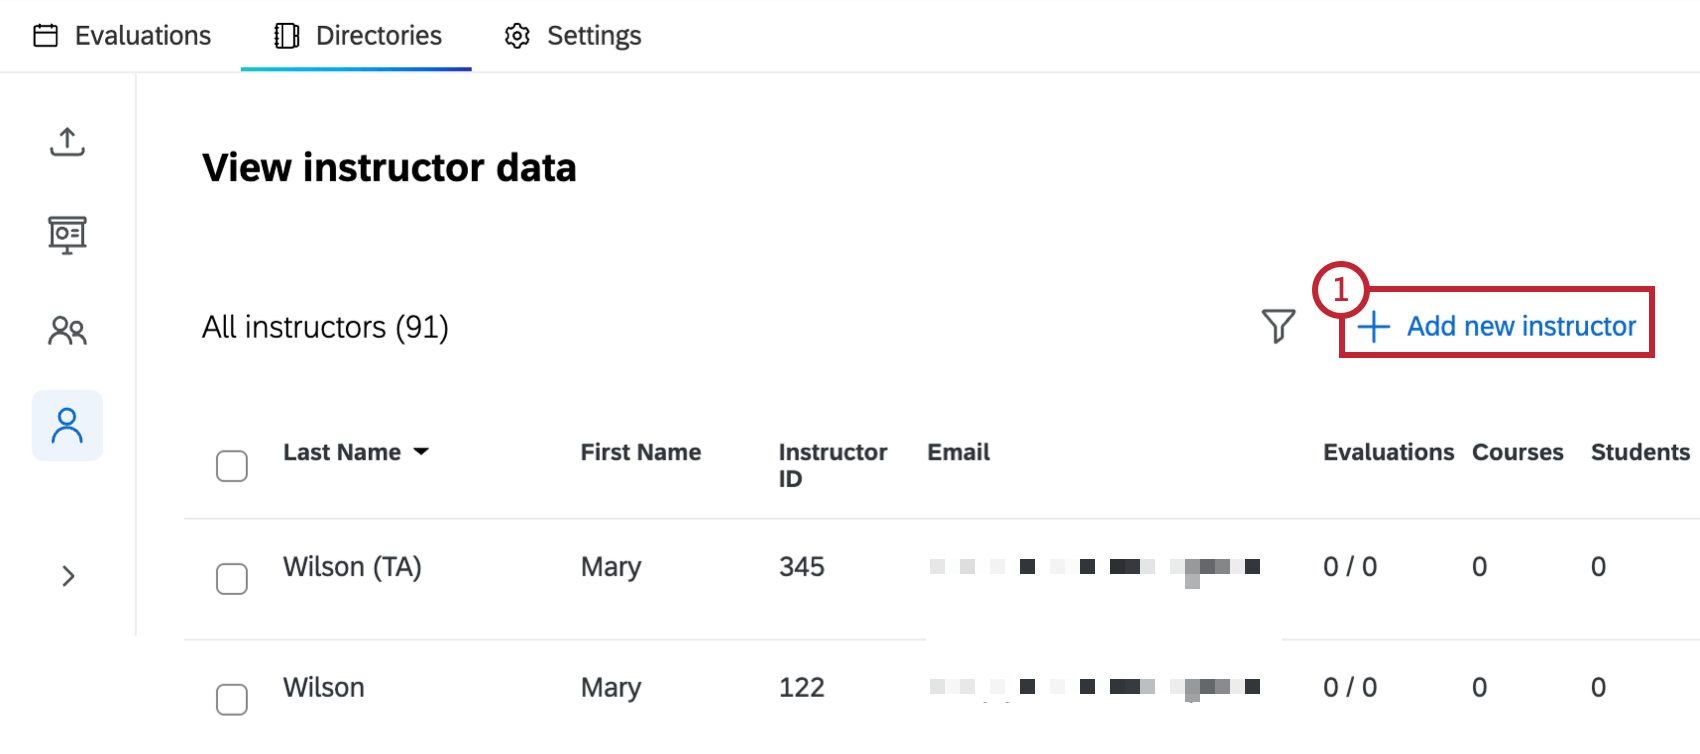Check the checkbox for the second Wilson row
Screen dimensions: 1700x754
click(231, 699)
